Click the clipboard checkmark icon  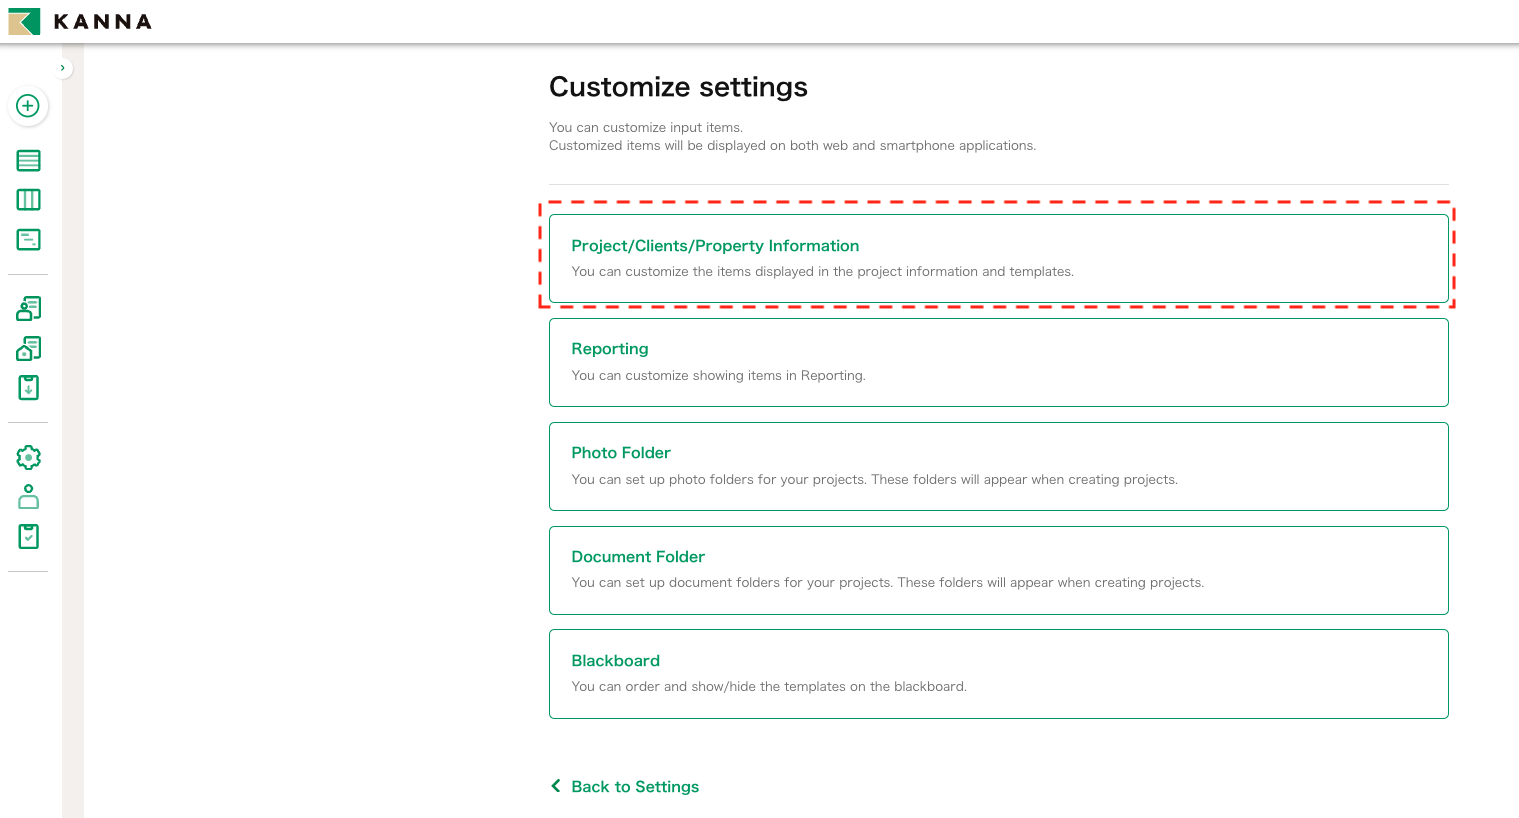(29, 537)
